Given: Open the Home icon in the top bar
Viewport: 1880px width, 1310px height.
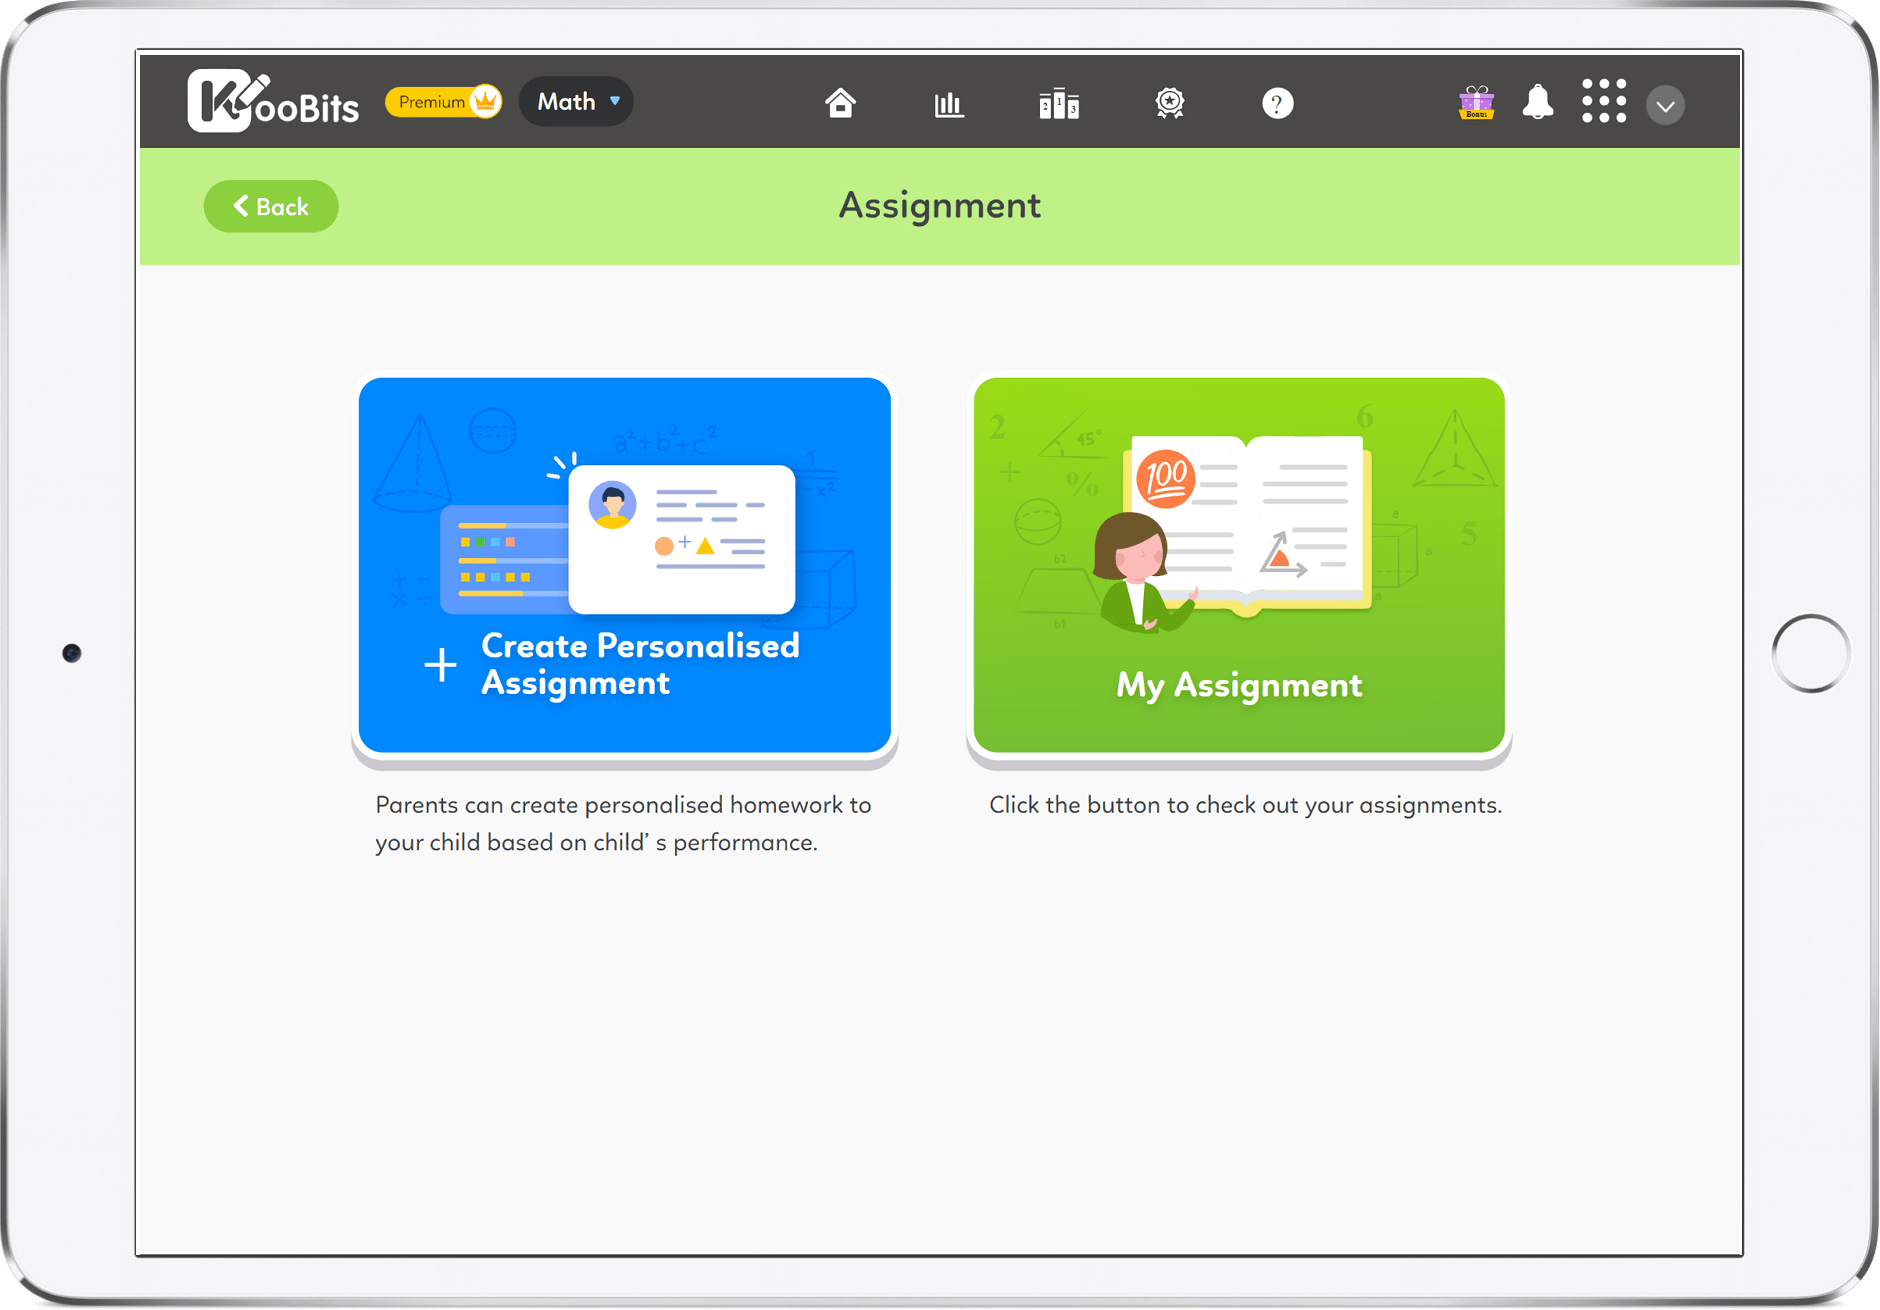Looking at the screenshot, I should tap(841, 101).
